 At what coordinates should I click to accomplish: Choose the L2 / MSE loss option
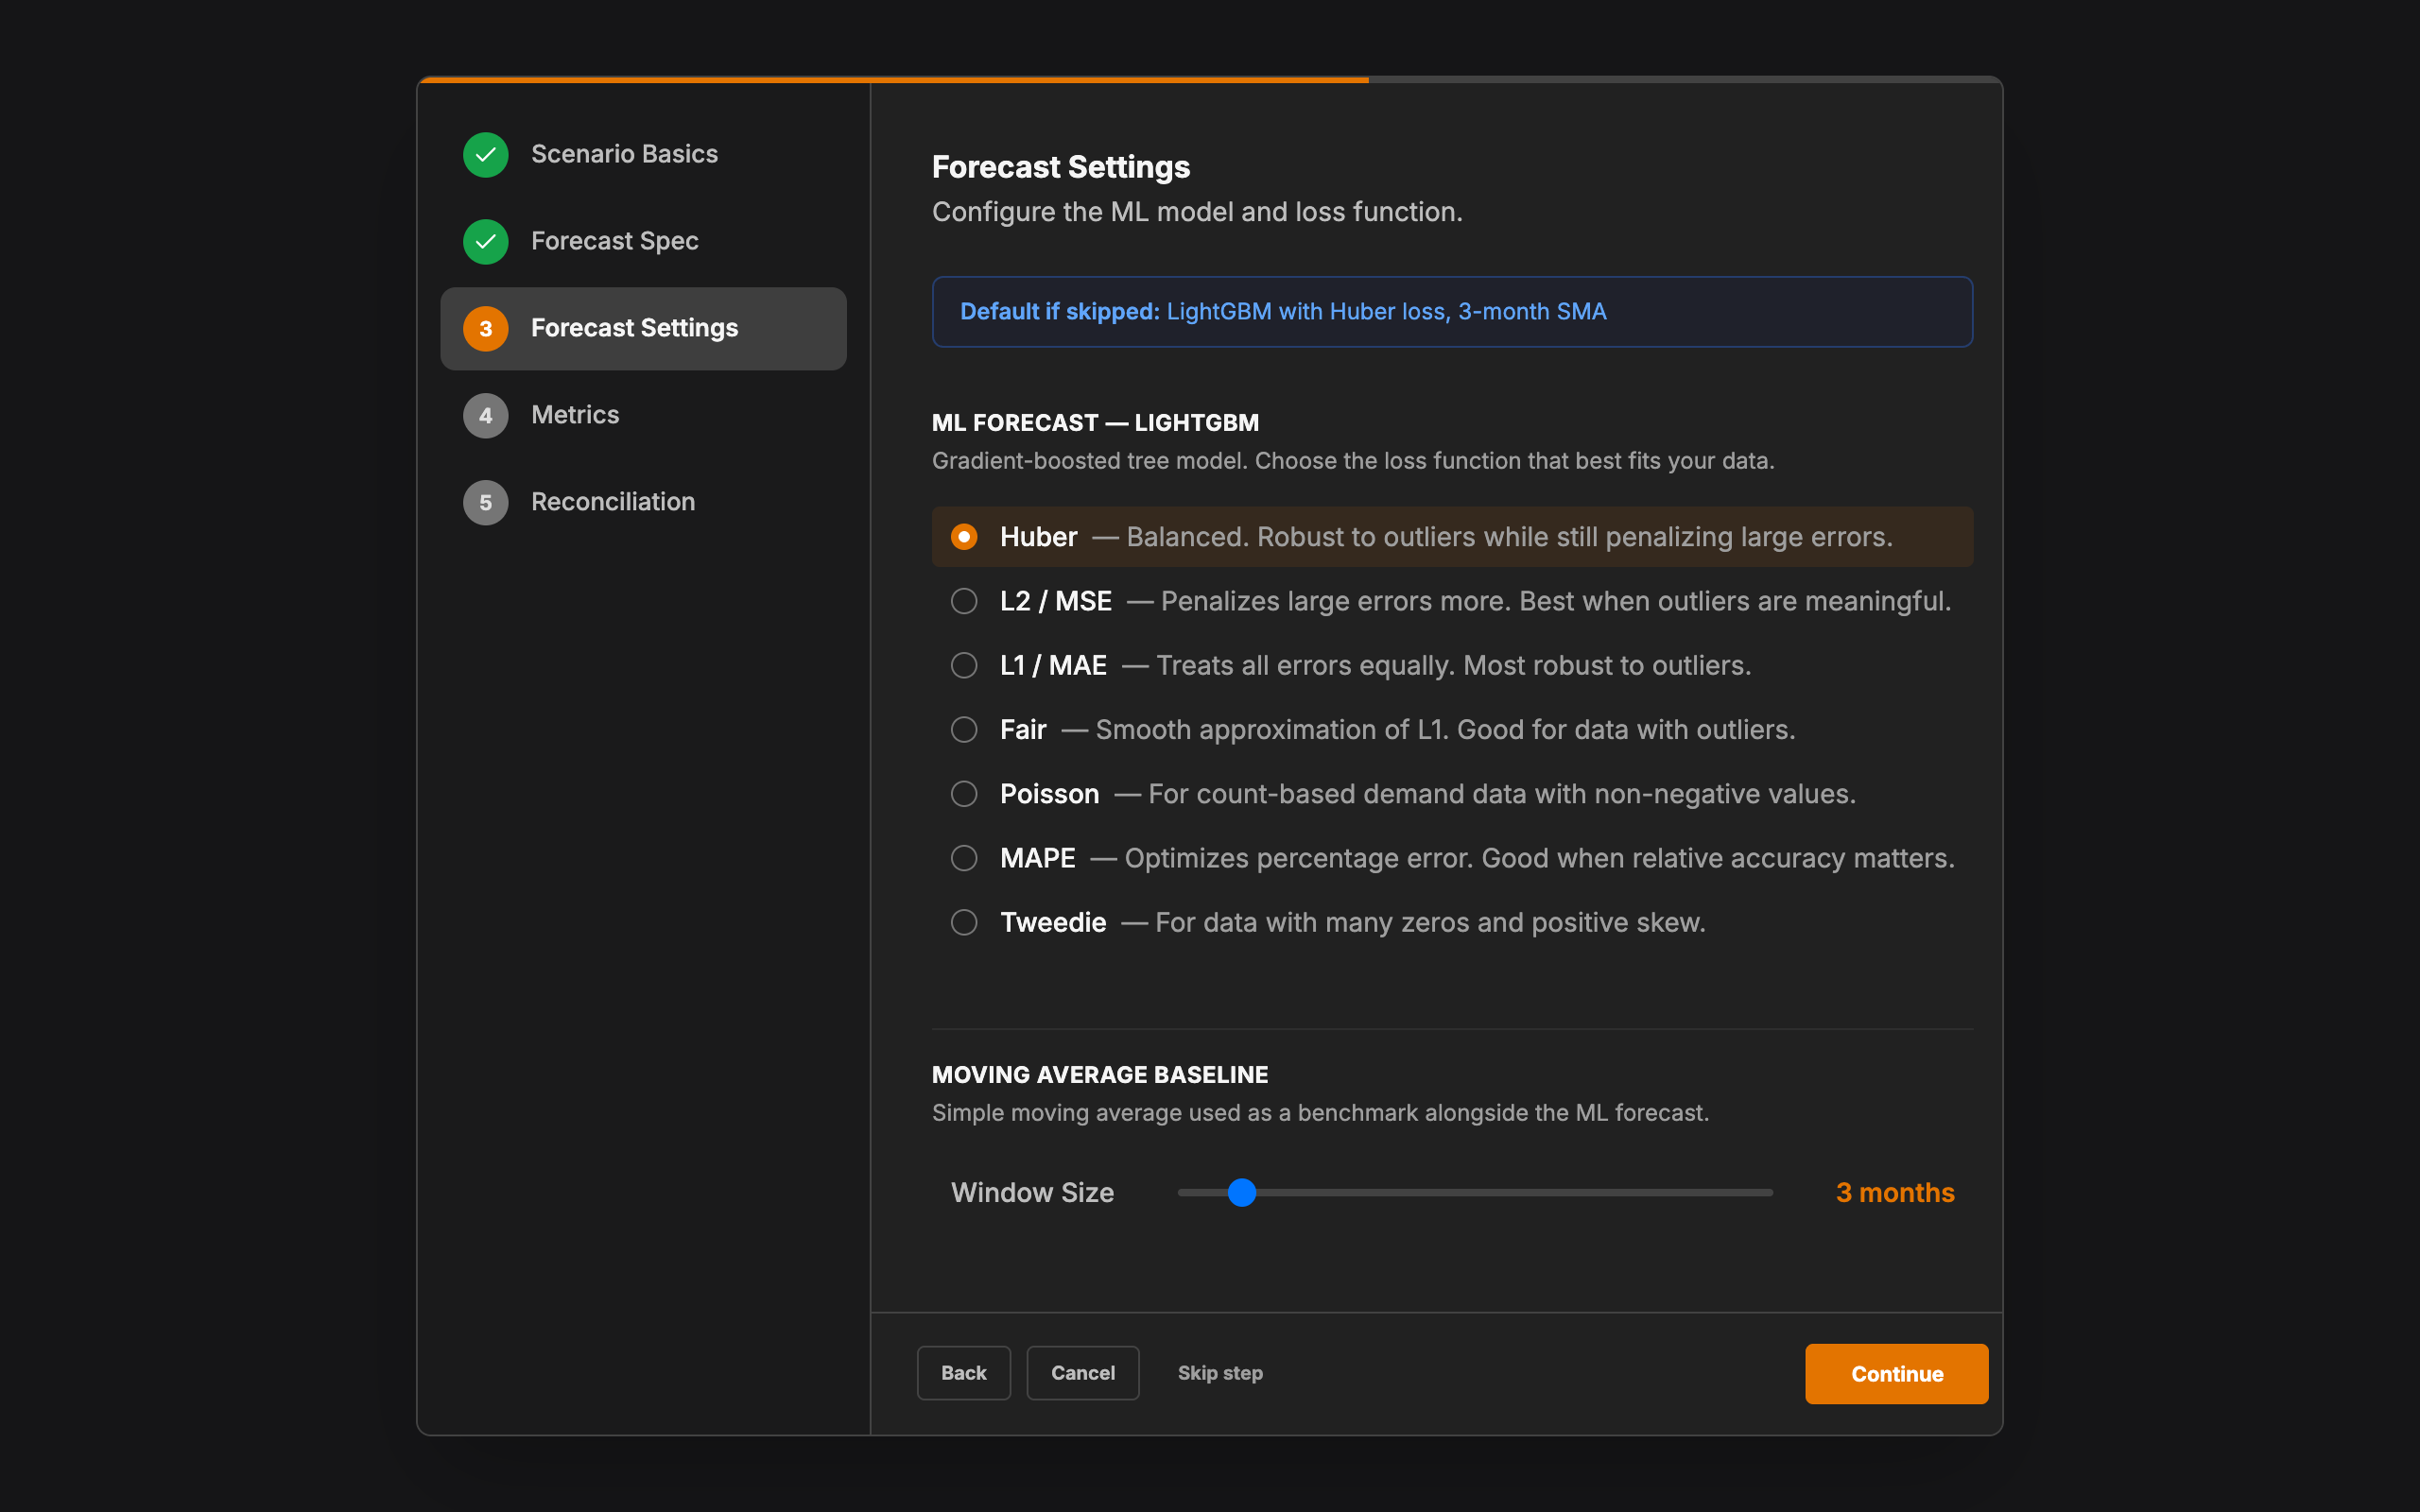click(x=1452, y=601)
